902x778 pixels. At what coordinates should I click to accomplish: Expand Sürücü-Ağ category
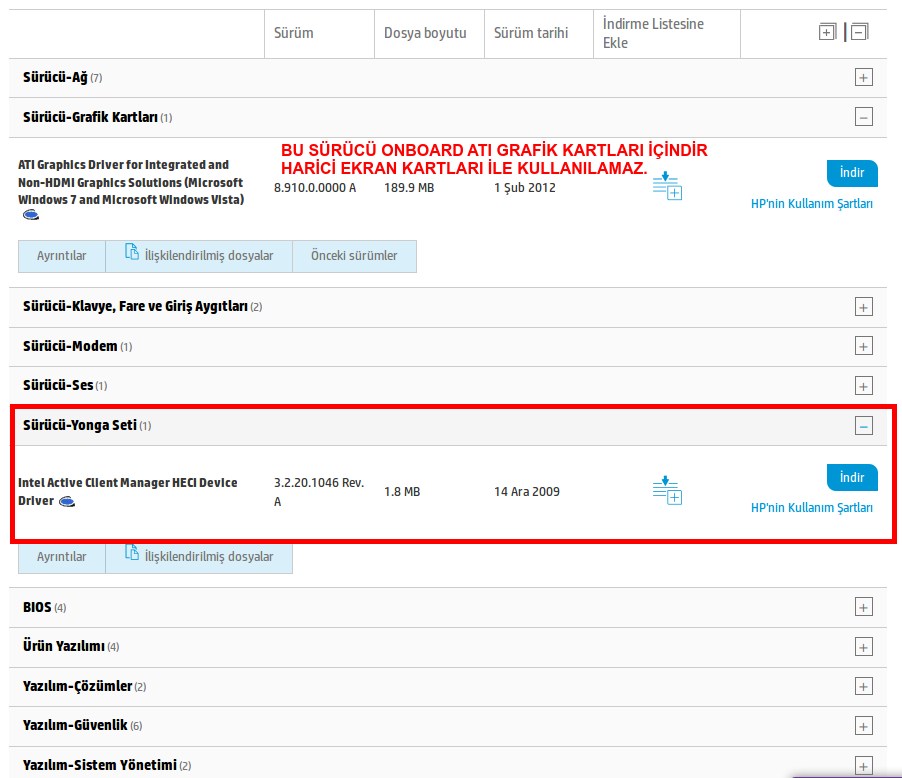863,77
